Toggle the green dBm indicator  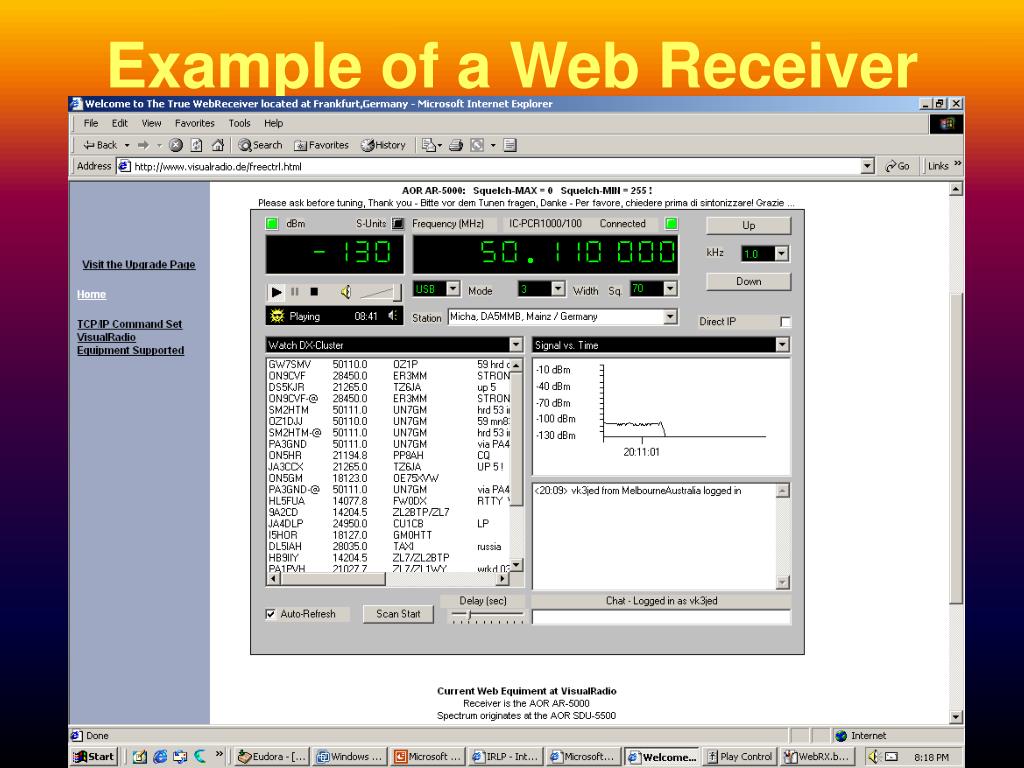272,223
